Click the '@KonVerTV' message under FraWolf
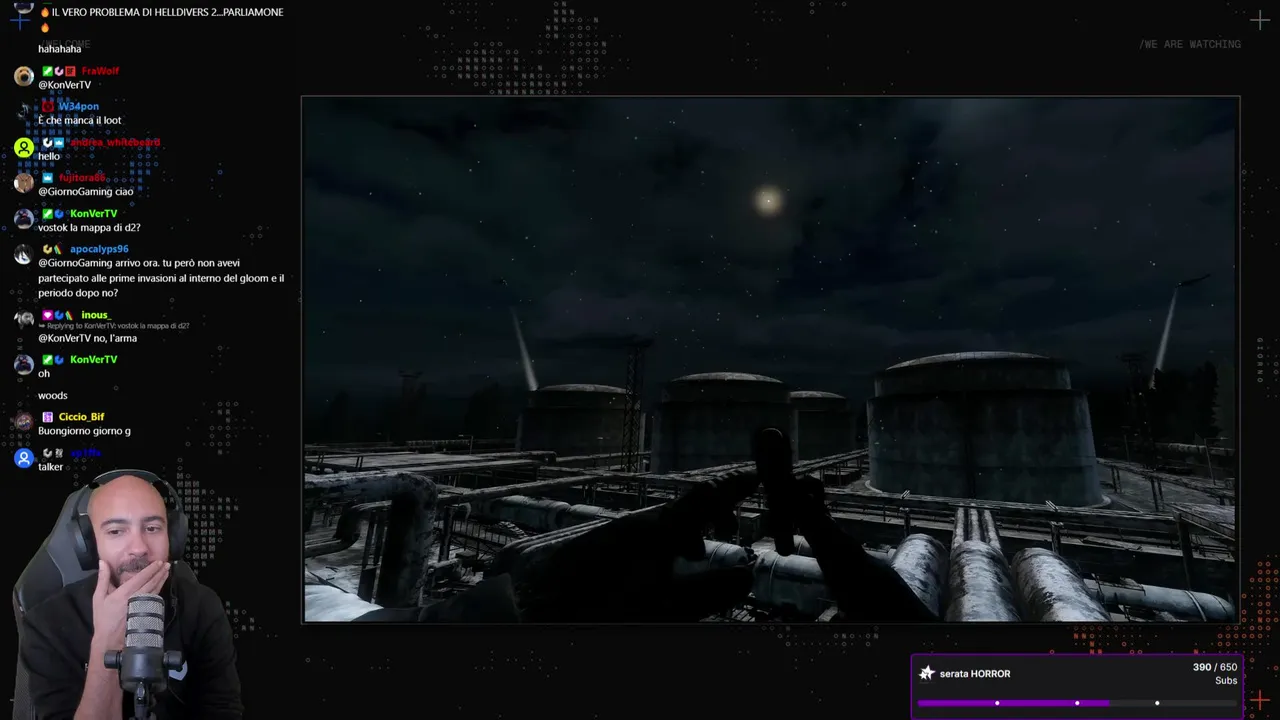This screenshot has height=720, width=1280. [64, 85]
